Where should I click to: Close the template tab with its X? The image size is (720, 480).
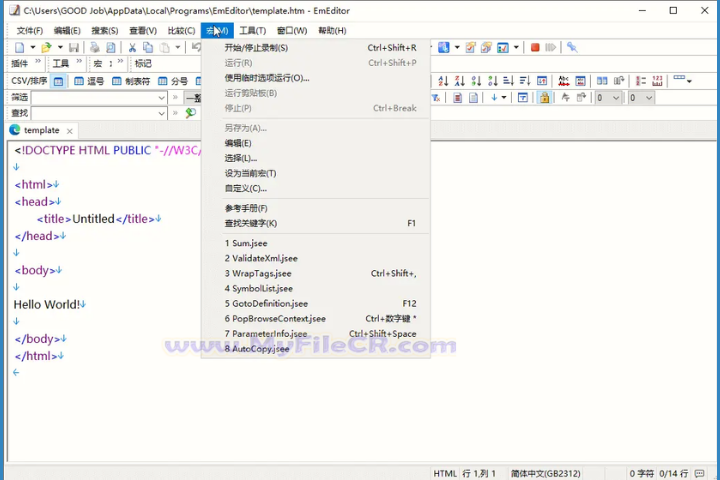[x=70, y=131]
